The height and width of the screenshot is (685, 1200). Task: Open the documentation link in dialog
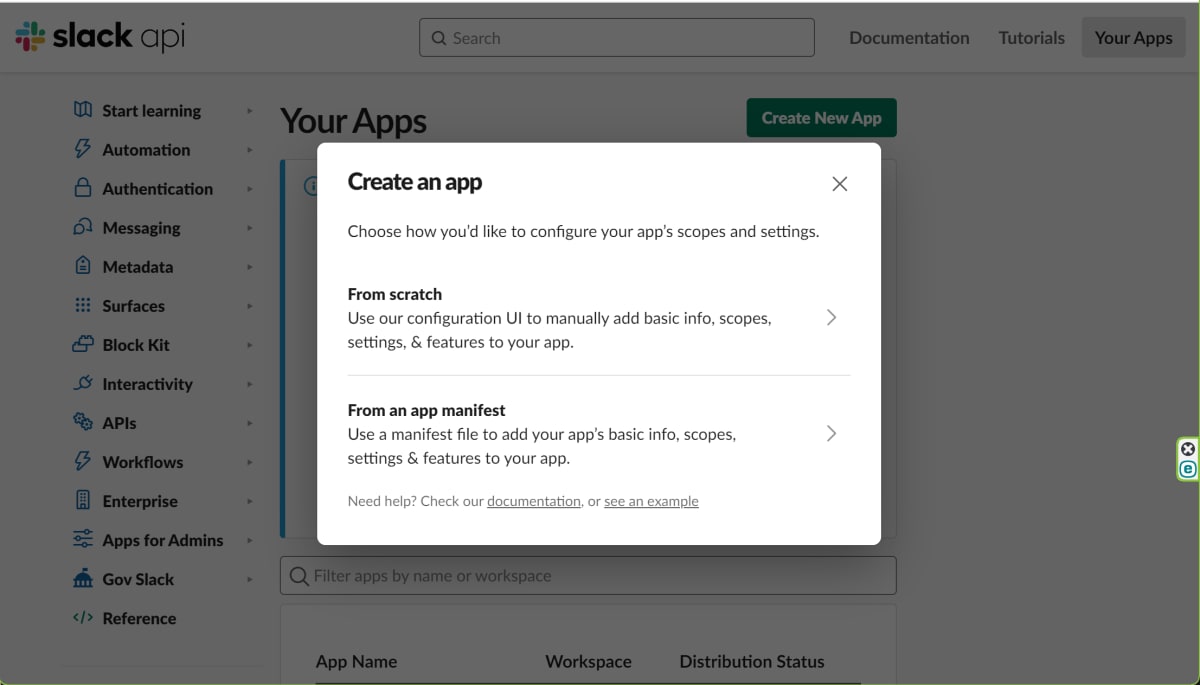coord(534,501)
